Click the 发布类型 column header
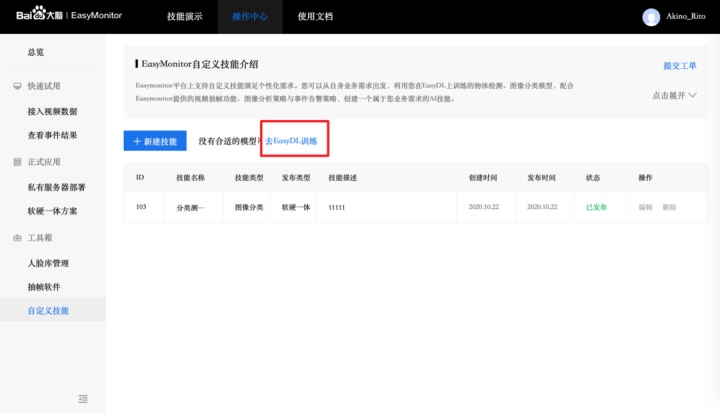Screen dimensions: 720x413 coord(296,177)
